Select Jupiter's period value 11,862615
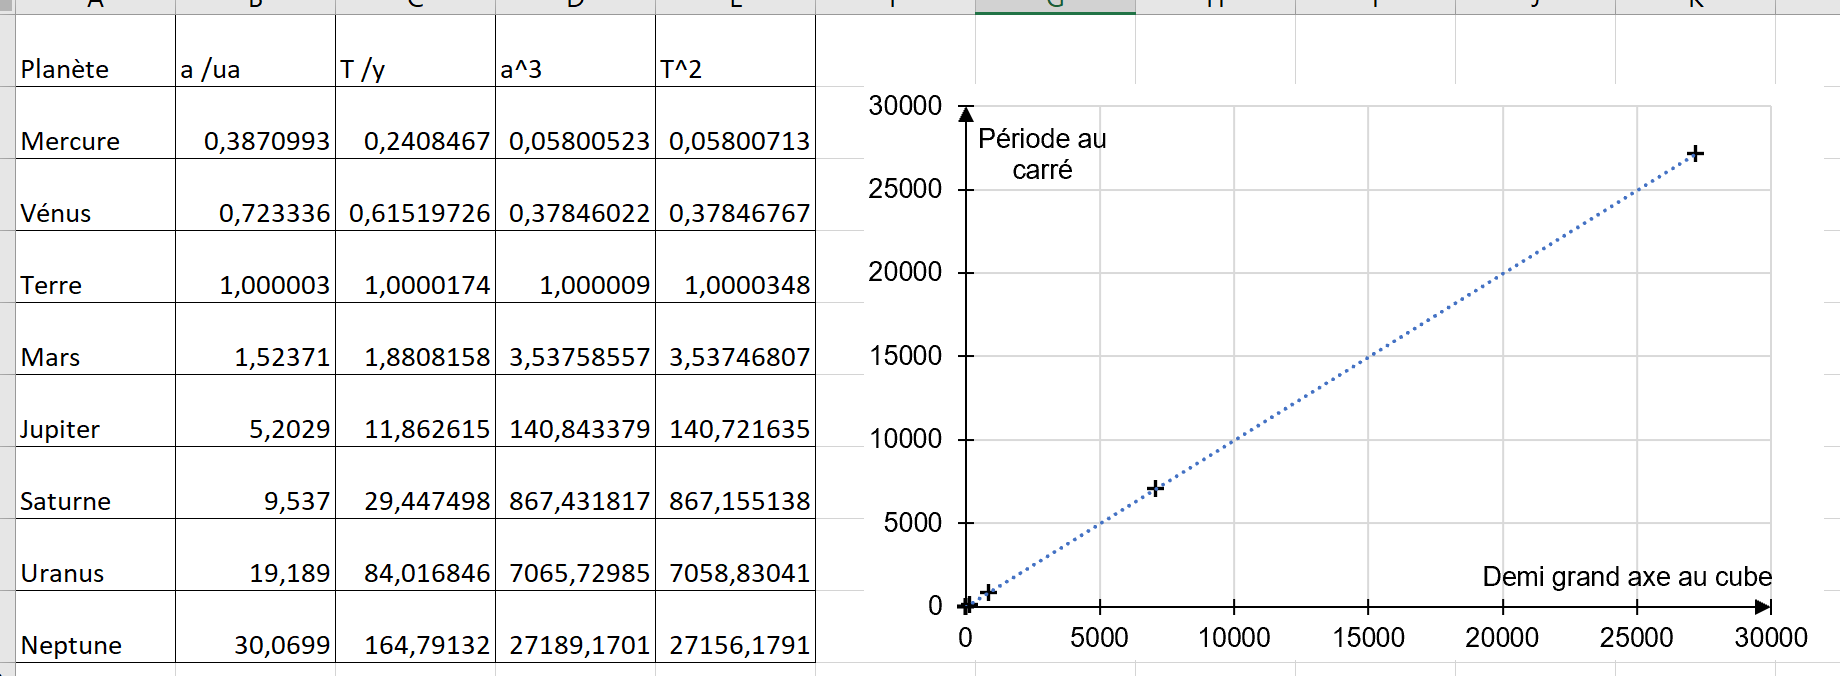The height and width of the screenshot is (676, 1840). coord(427,429)
